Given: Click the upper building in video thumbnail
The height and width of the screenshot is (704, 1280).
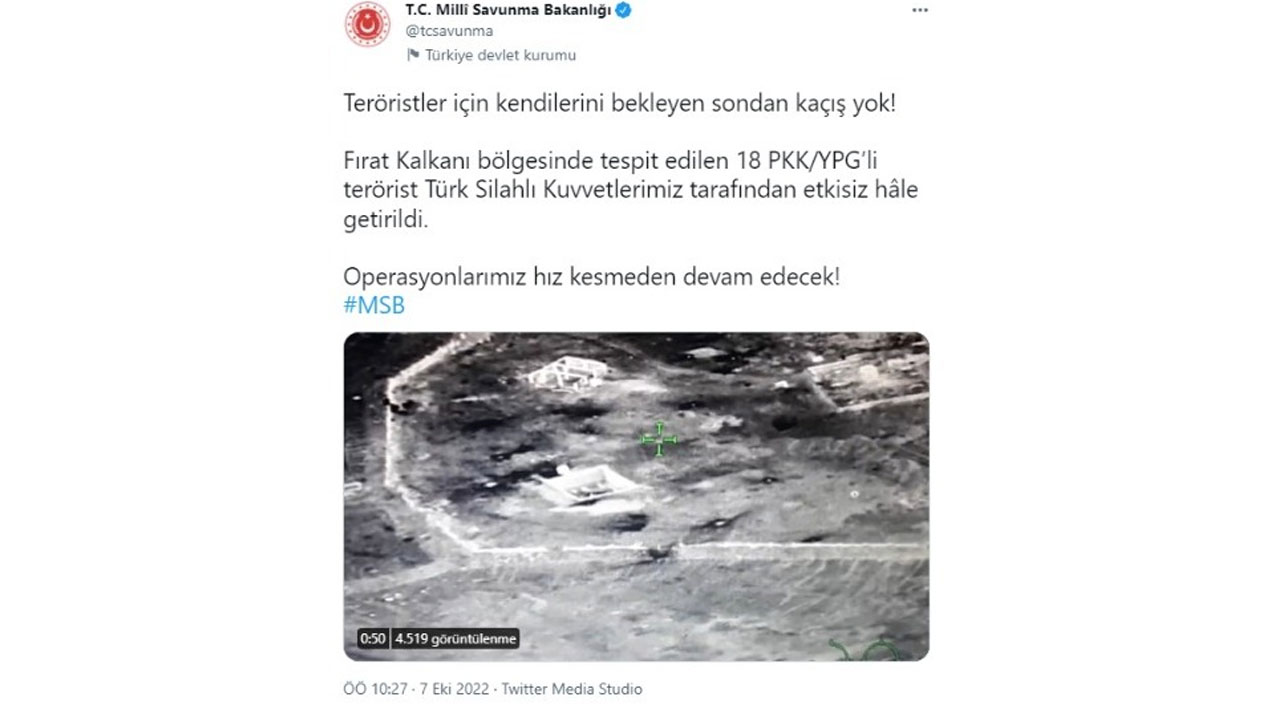Looking at the screenshot, I should 567,373.
